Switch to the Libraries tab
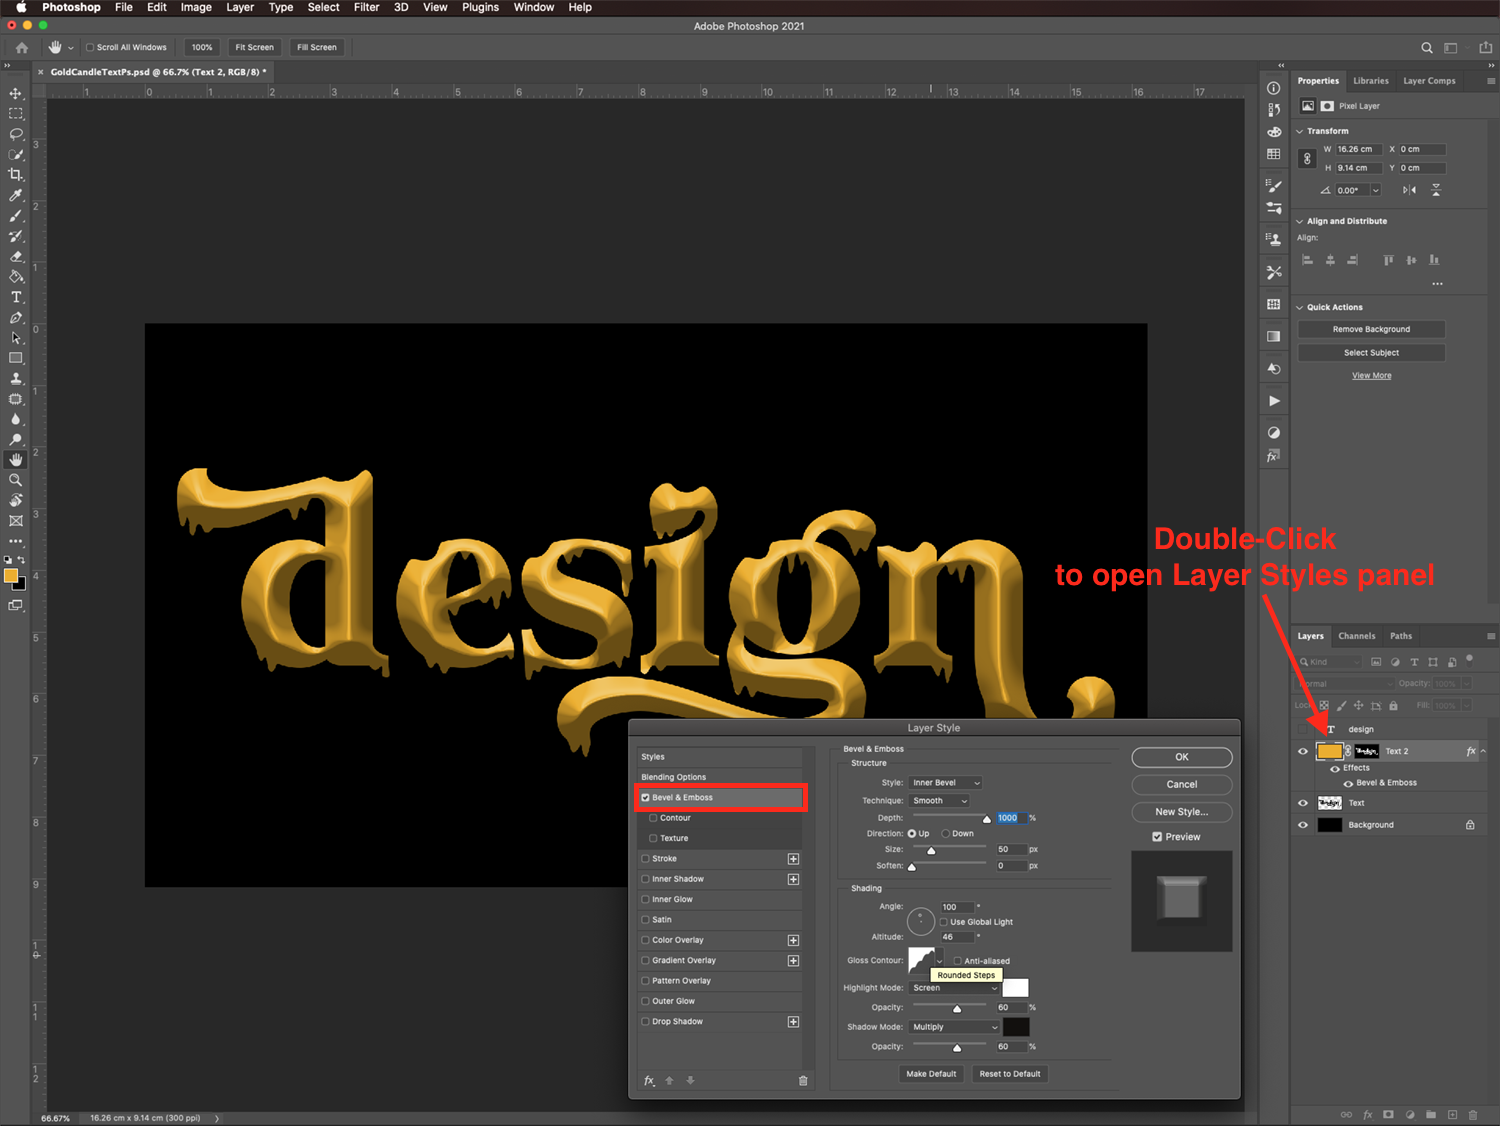 pyautogui.click(x=1371, y=81)
